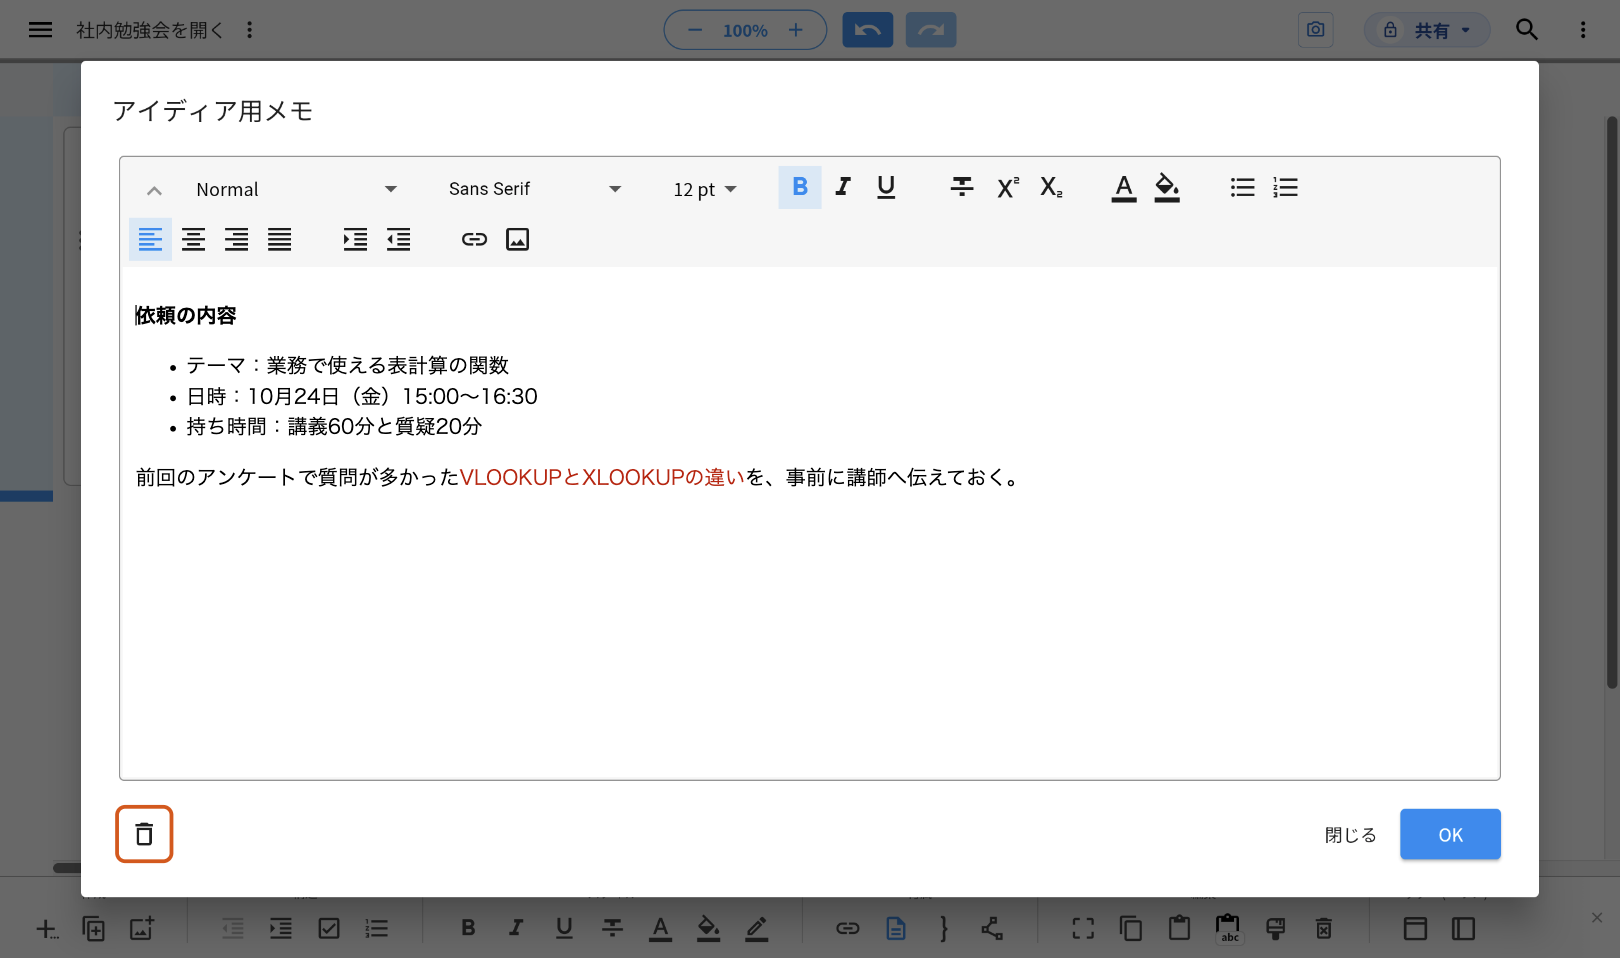Toggle bold in the bottom toolbar

tap(468, 929)
